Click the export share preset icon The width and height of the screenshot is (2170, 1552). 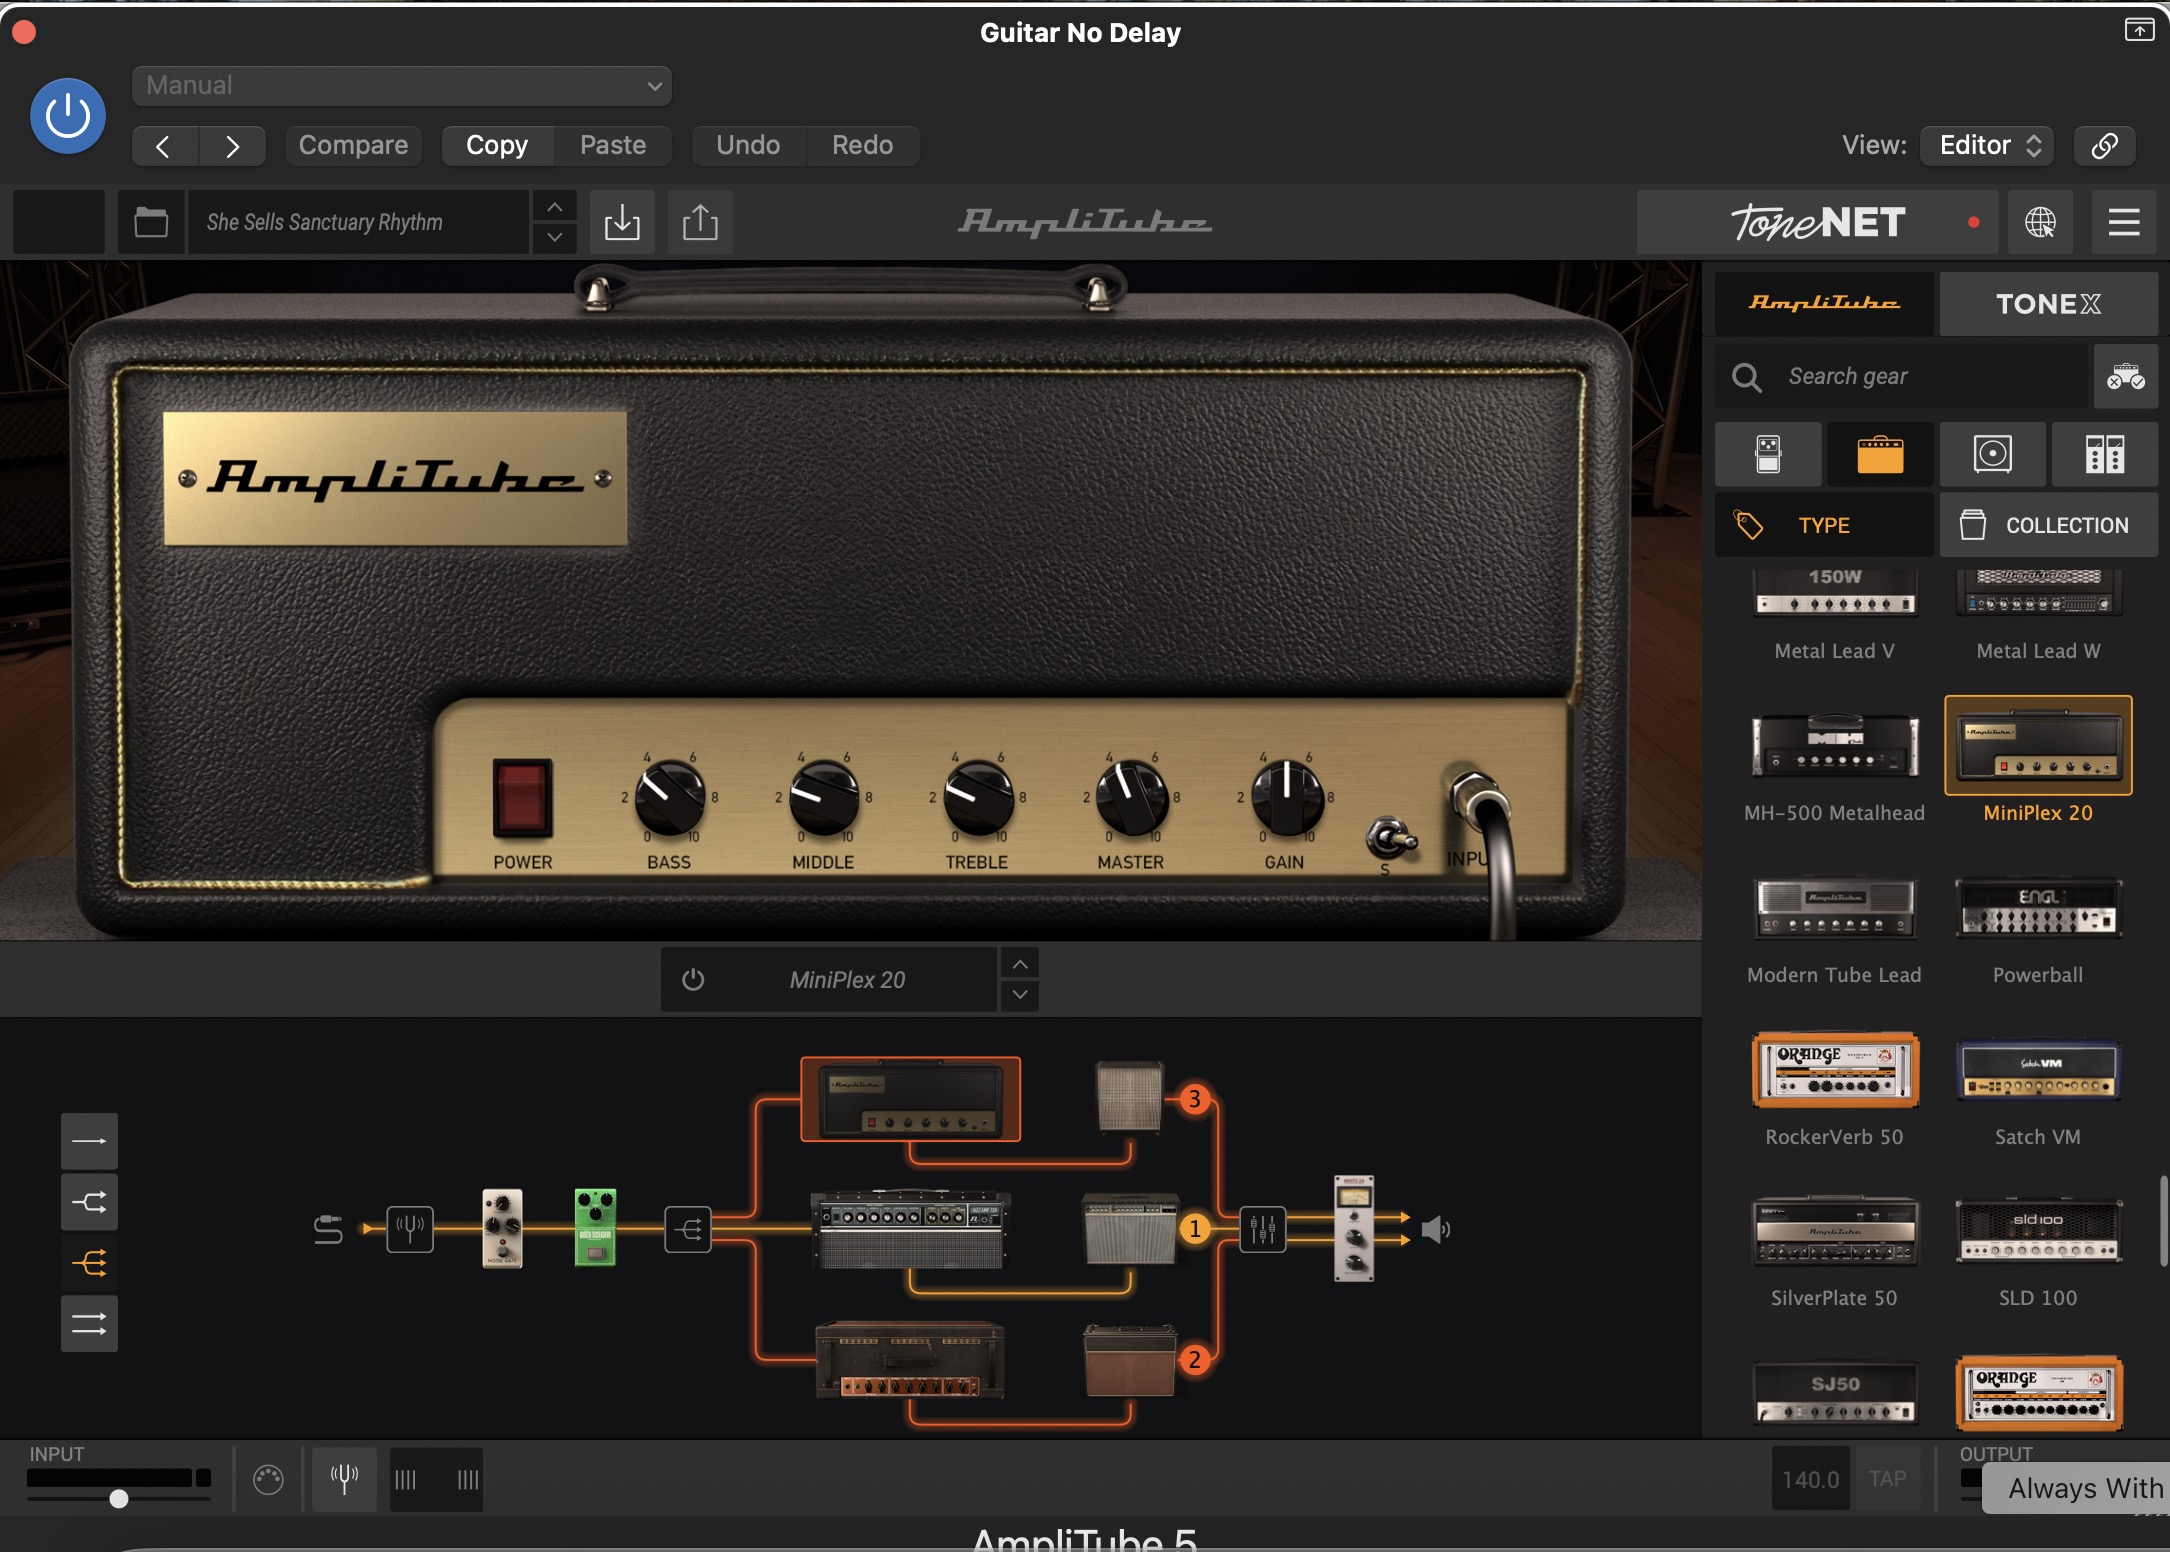coord(700,222)
